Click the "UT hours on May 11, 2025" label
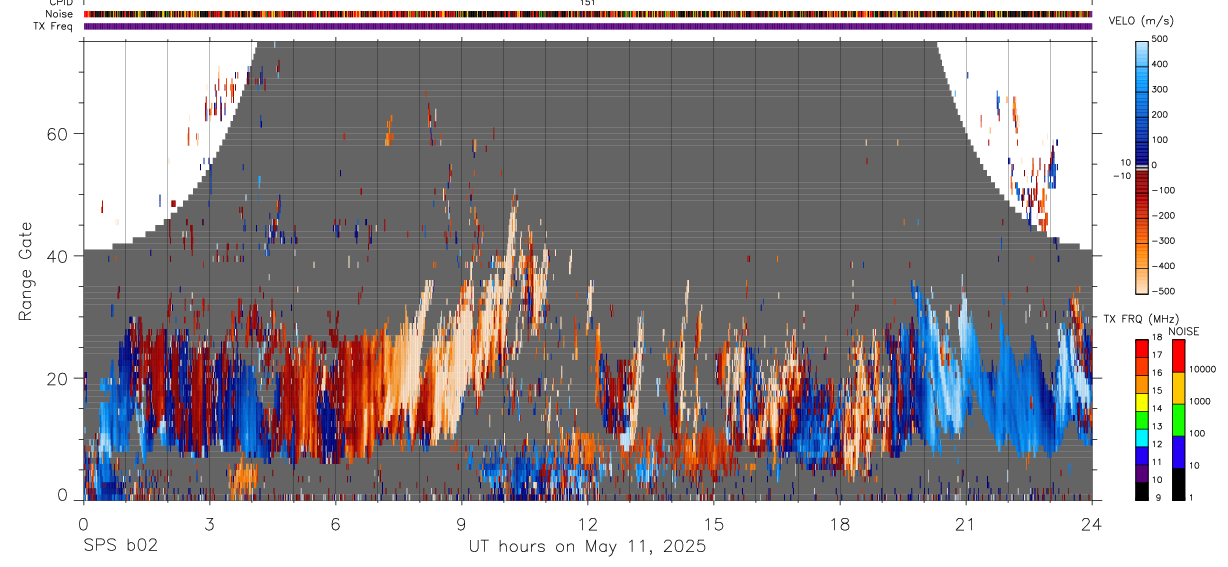This screenshot has width=1228, height=567. click(587, 547)
